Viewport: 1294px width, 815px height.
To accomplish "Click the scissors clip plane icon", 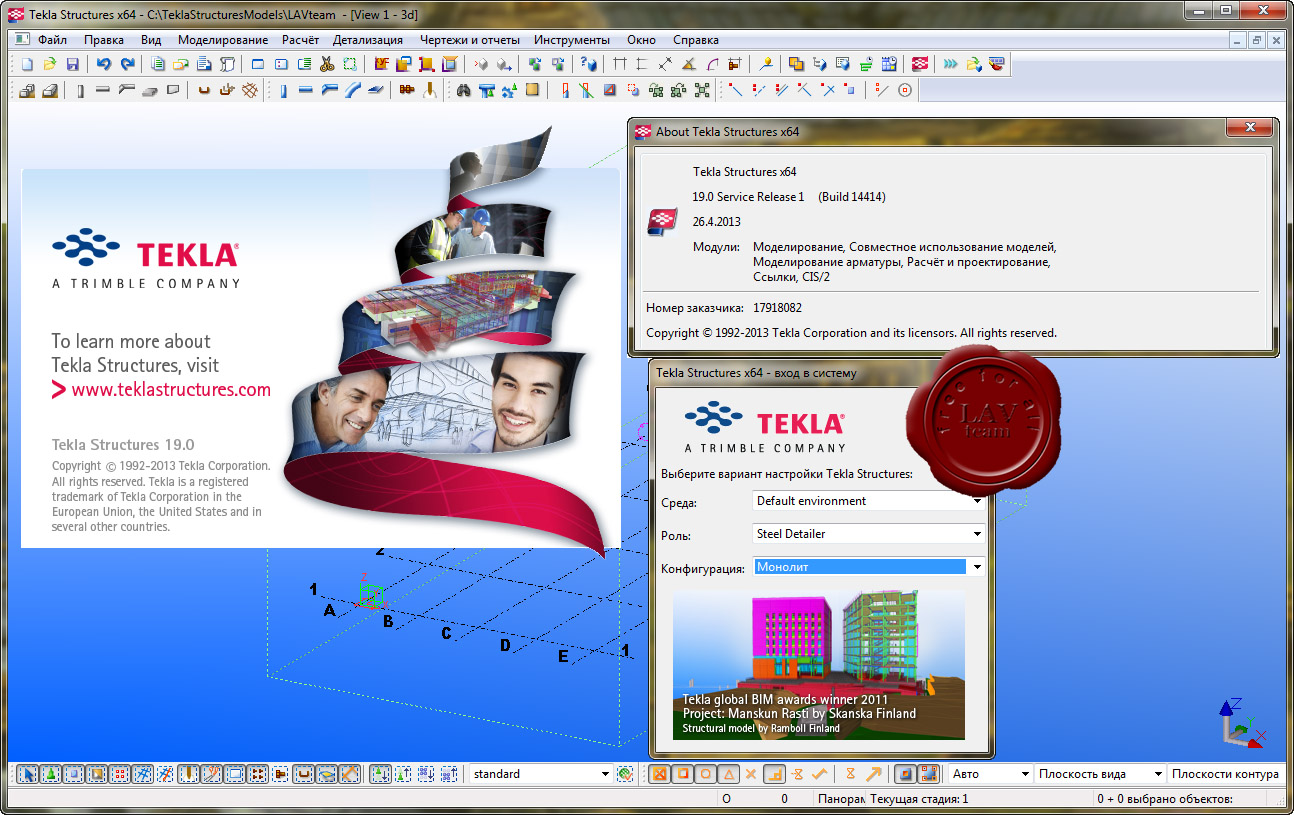I will coord(327,64).
